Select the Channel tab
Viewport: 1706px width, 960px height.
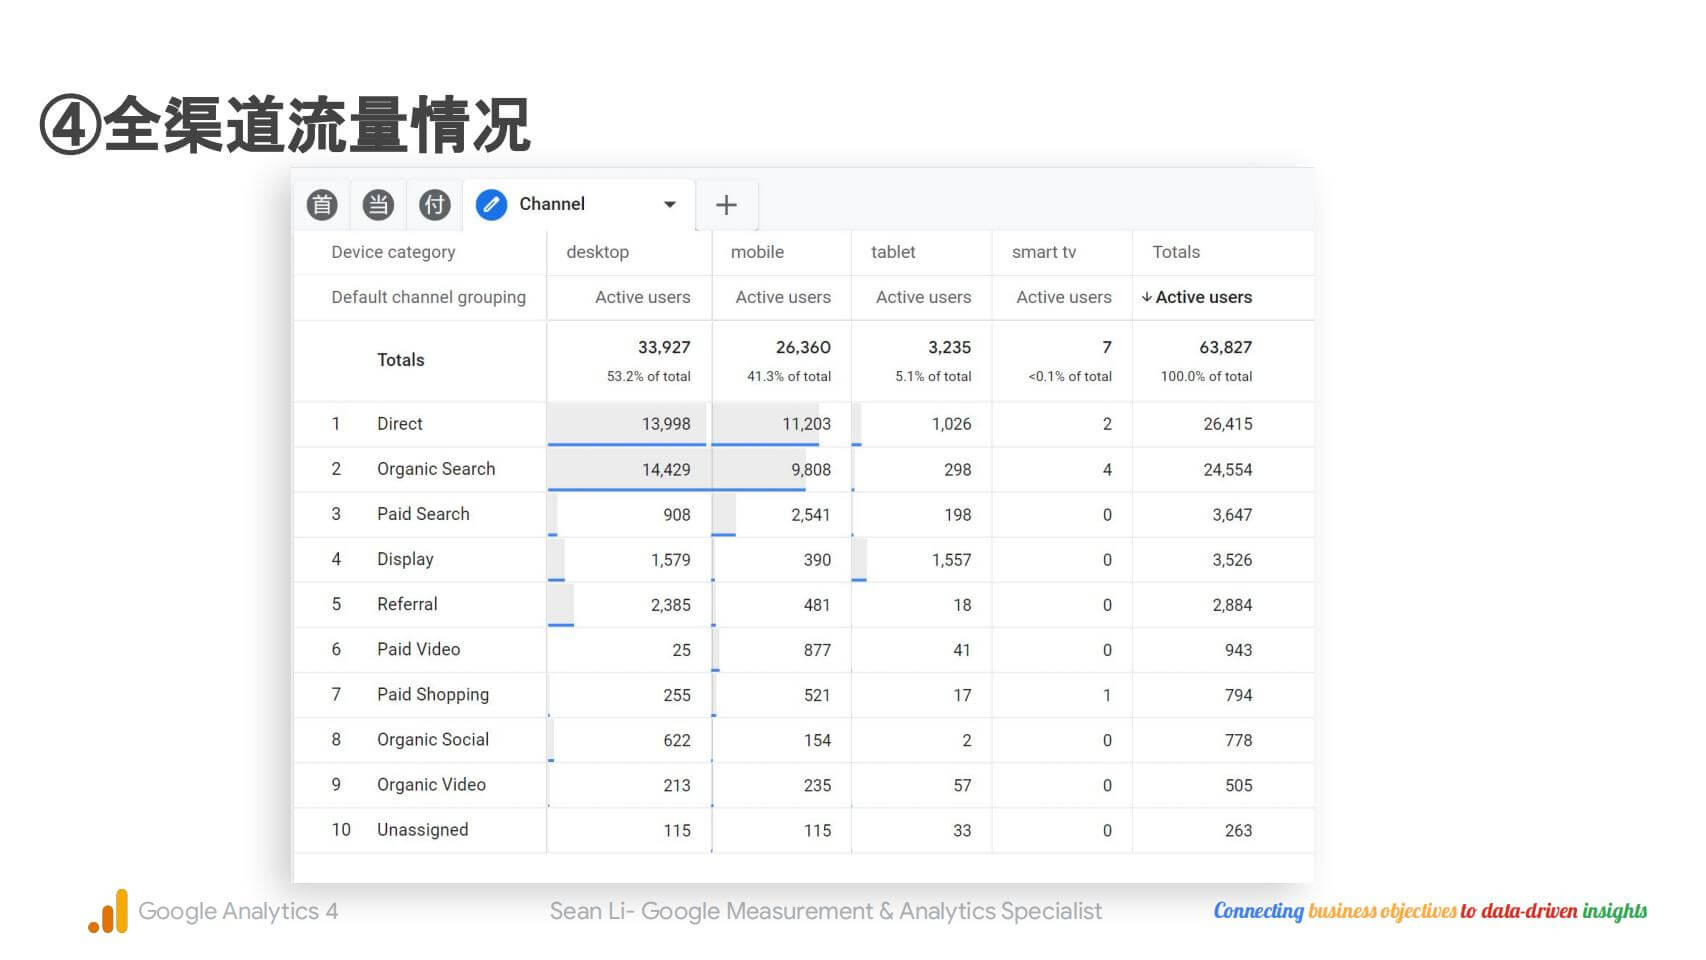tap(552, 204)
